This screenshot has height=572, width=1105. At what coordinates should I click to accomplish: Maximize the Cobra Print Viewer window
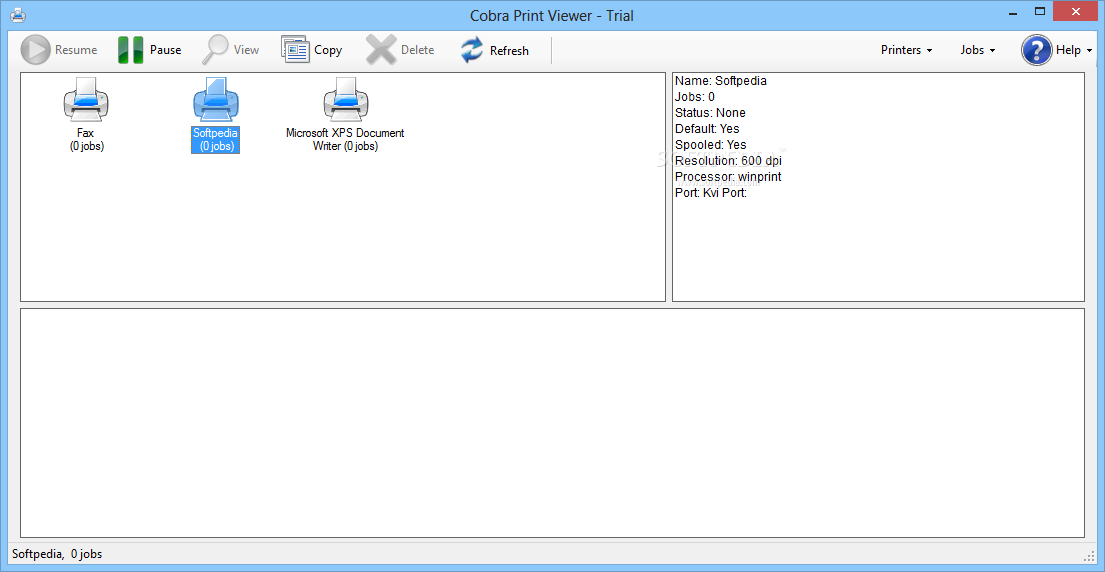(1039, 12)
